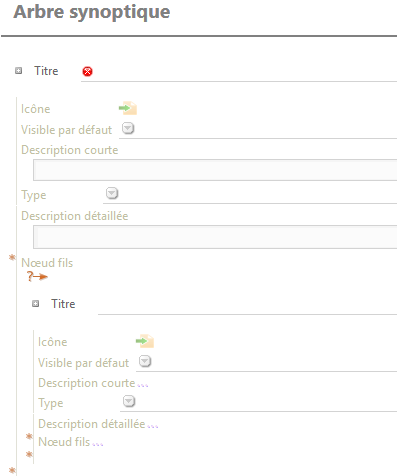Click the Description détaillée text area
The height and width of the screenshot is (476, 397).
click(215, 237)
